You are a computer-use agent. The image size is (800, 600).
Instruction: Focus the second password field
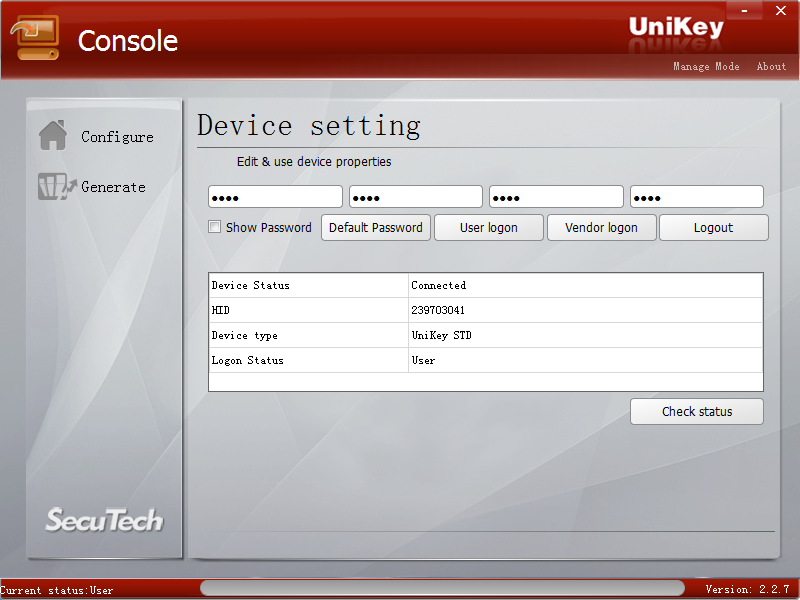416,197
